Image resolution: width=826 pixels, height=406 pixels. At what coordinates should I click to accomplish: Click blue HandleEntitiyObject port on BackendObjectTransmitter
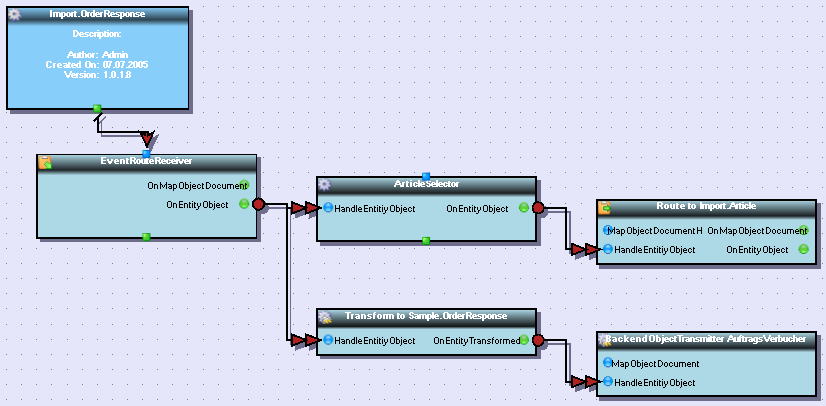tap(606, 382)
